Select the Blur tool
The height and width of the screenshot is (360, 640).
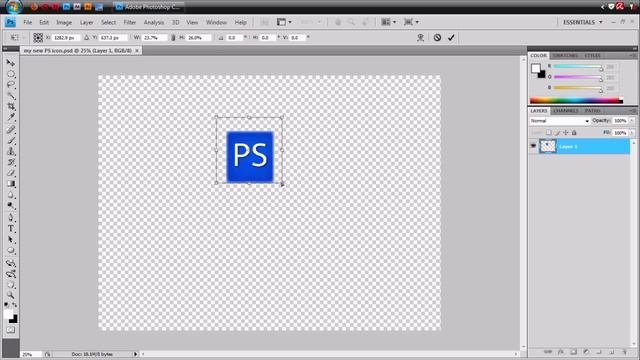point(11,195)
